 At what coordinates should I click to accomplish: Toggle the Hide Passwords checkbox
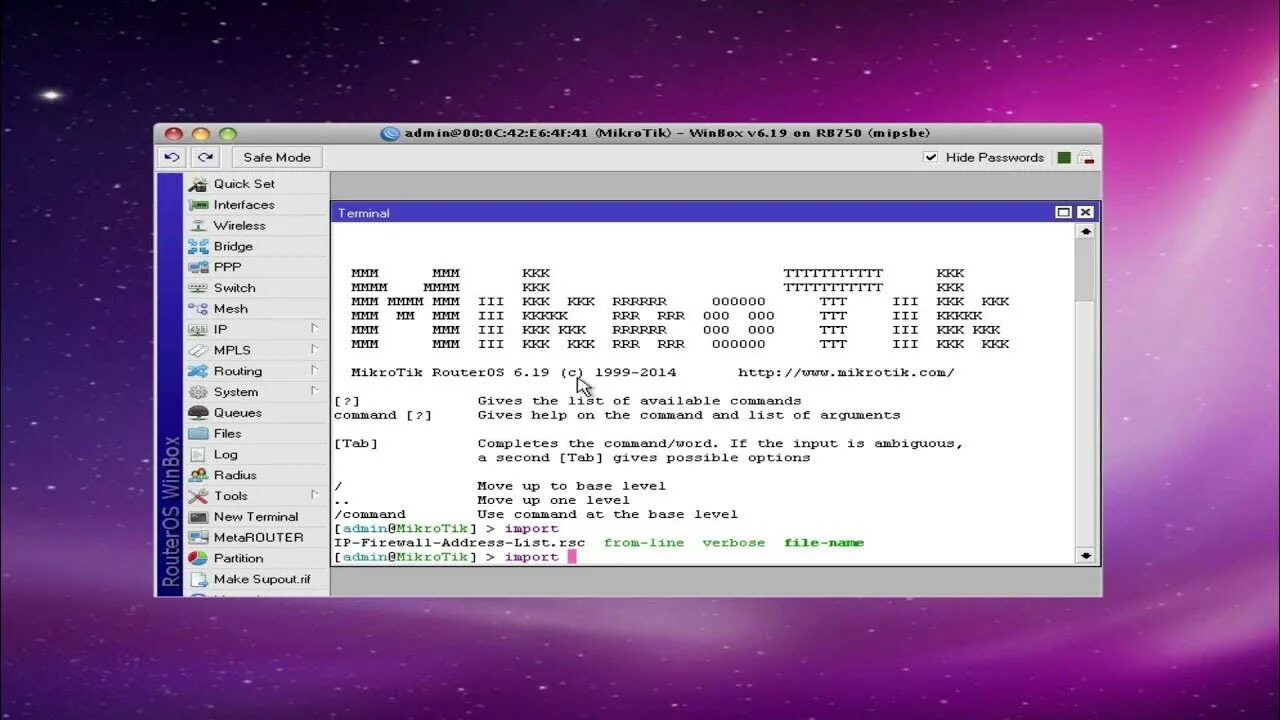[x=931, y=157]
